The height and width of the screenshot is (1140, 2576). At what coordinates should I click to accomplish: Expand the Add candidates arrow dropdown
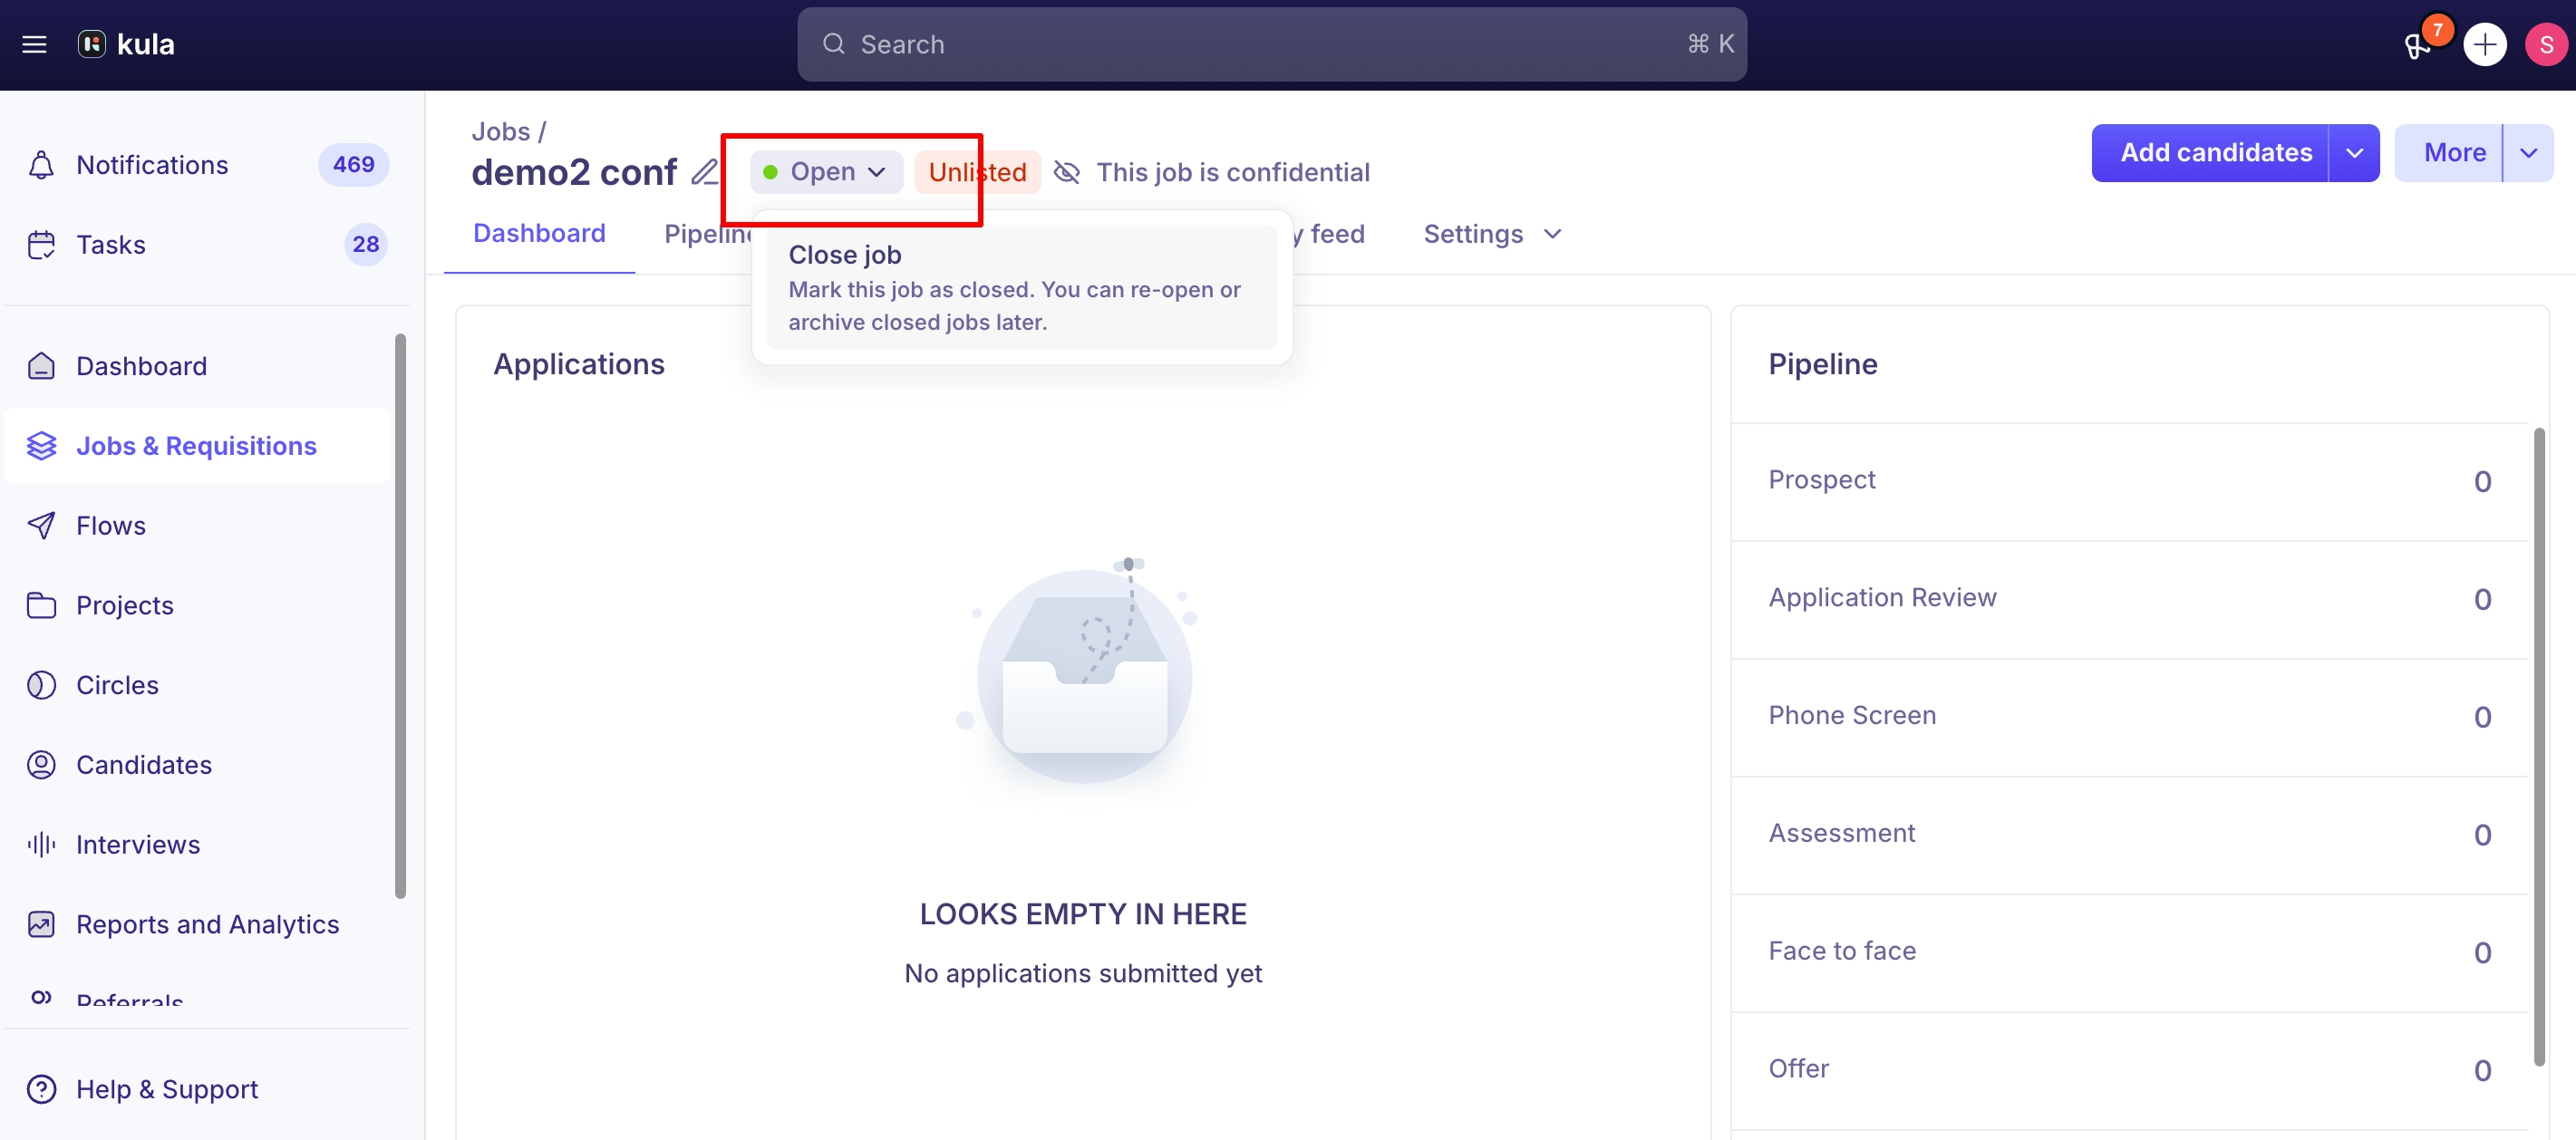(2354, 153)
